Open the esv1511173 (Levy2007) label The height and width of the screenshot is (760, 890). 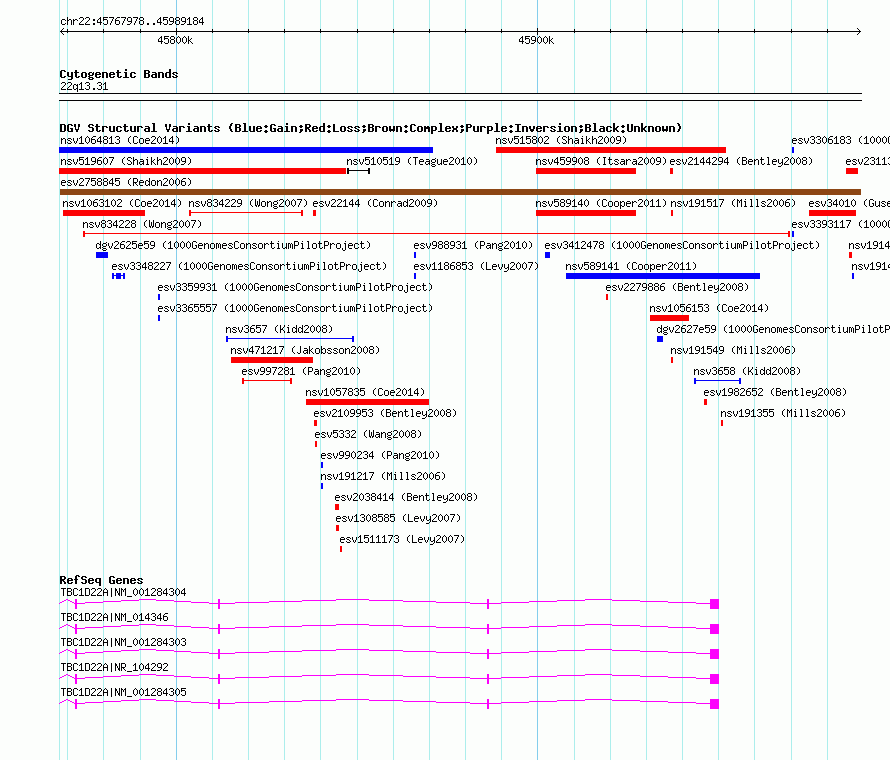click(402, 539)
